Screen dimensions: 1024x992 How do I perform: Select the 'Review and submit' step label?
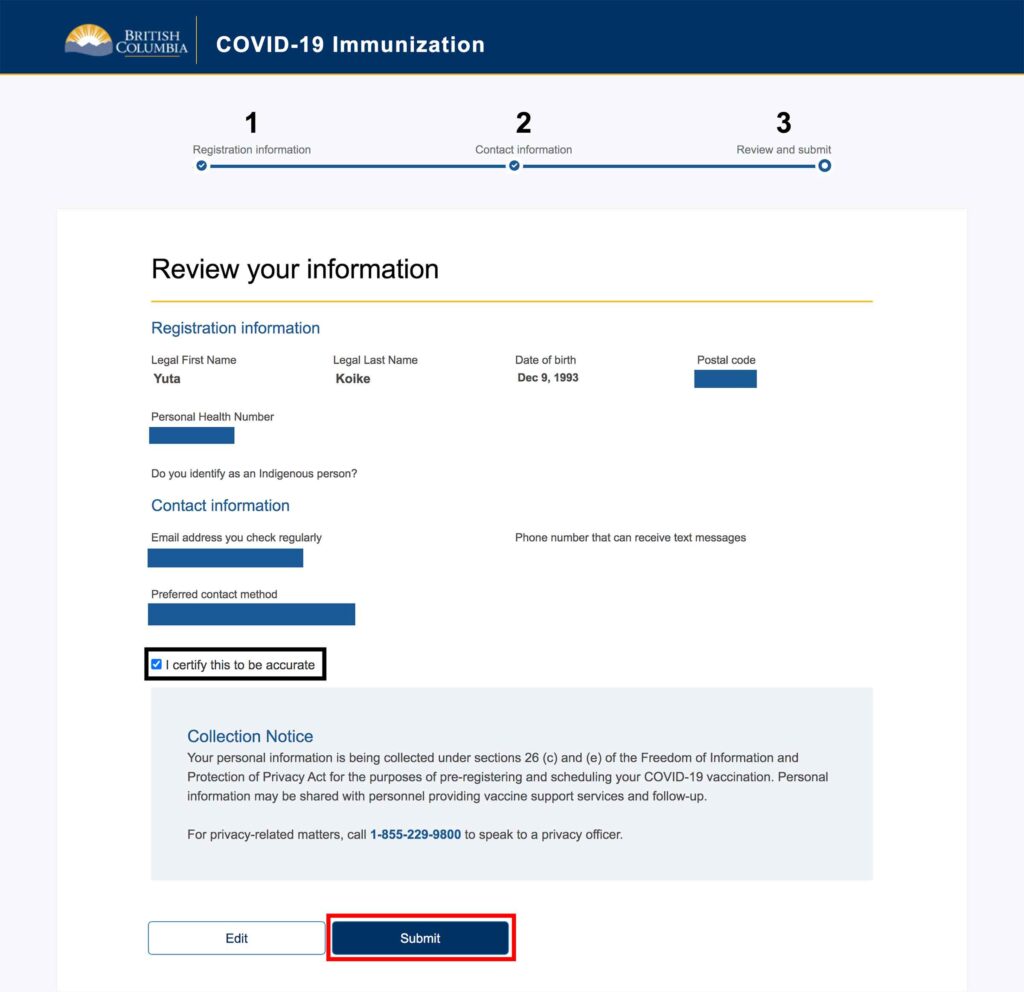(783, 150)
